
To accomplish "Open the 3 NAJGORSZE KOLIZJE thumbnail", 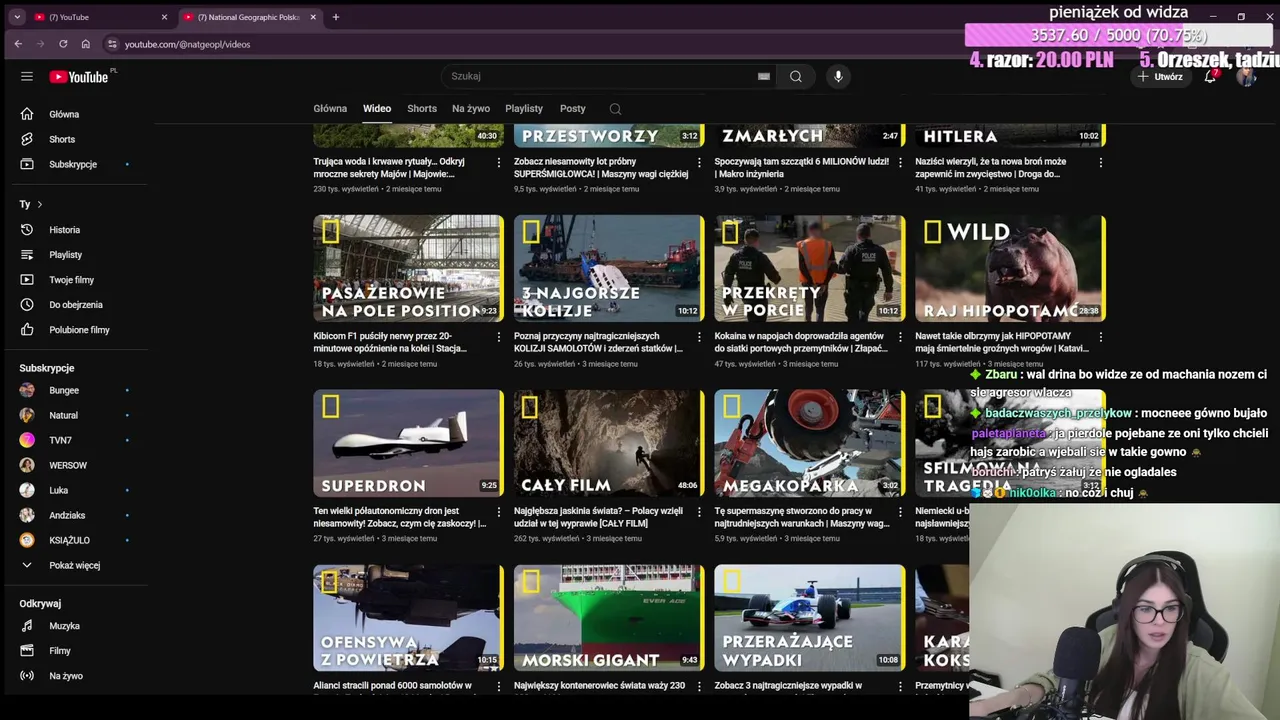I will 609,268.
